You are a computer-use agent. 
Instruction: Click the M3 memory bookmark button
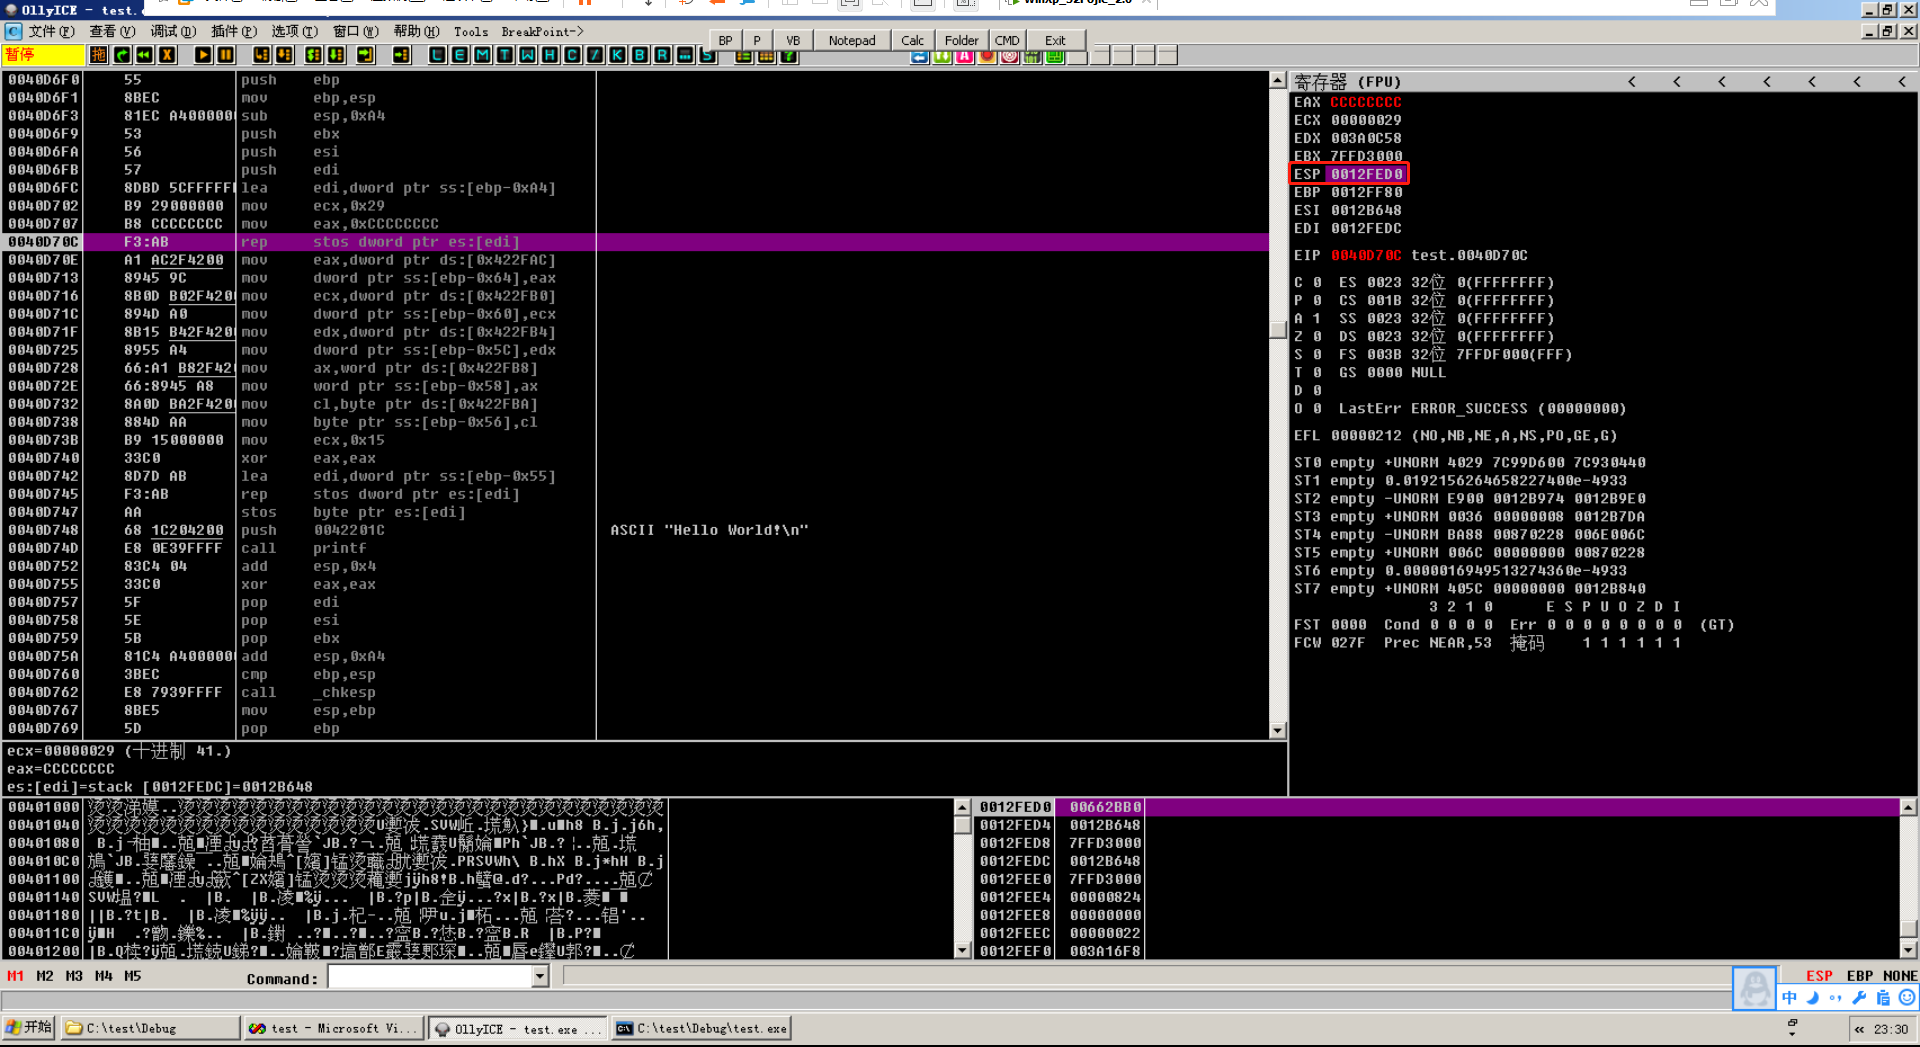point(74,976)
